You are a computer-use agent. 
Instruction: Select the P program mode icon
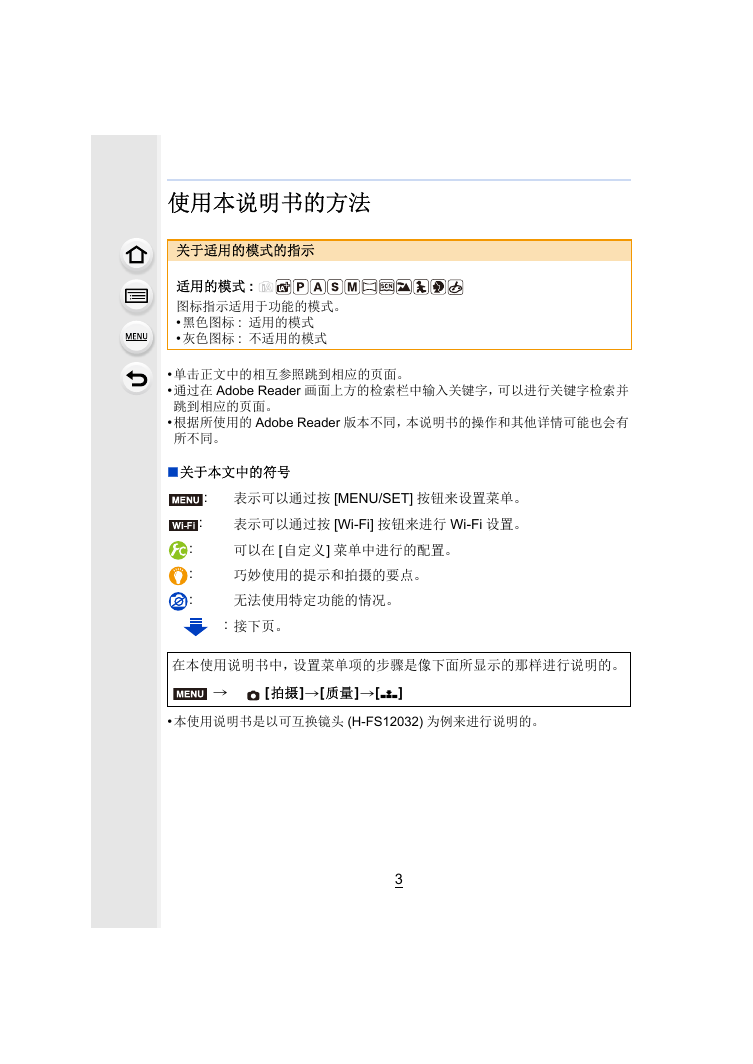pyautogui.click(x=301, y=287)
